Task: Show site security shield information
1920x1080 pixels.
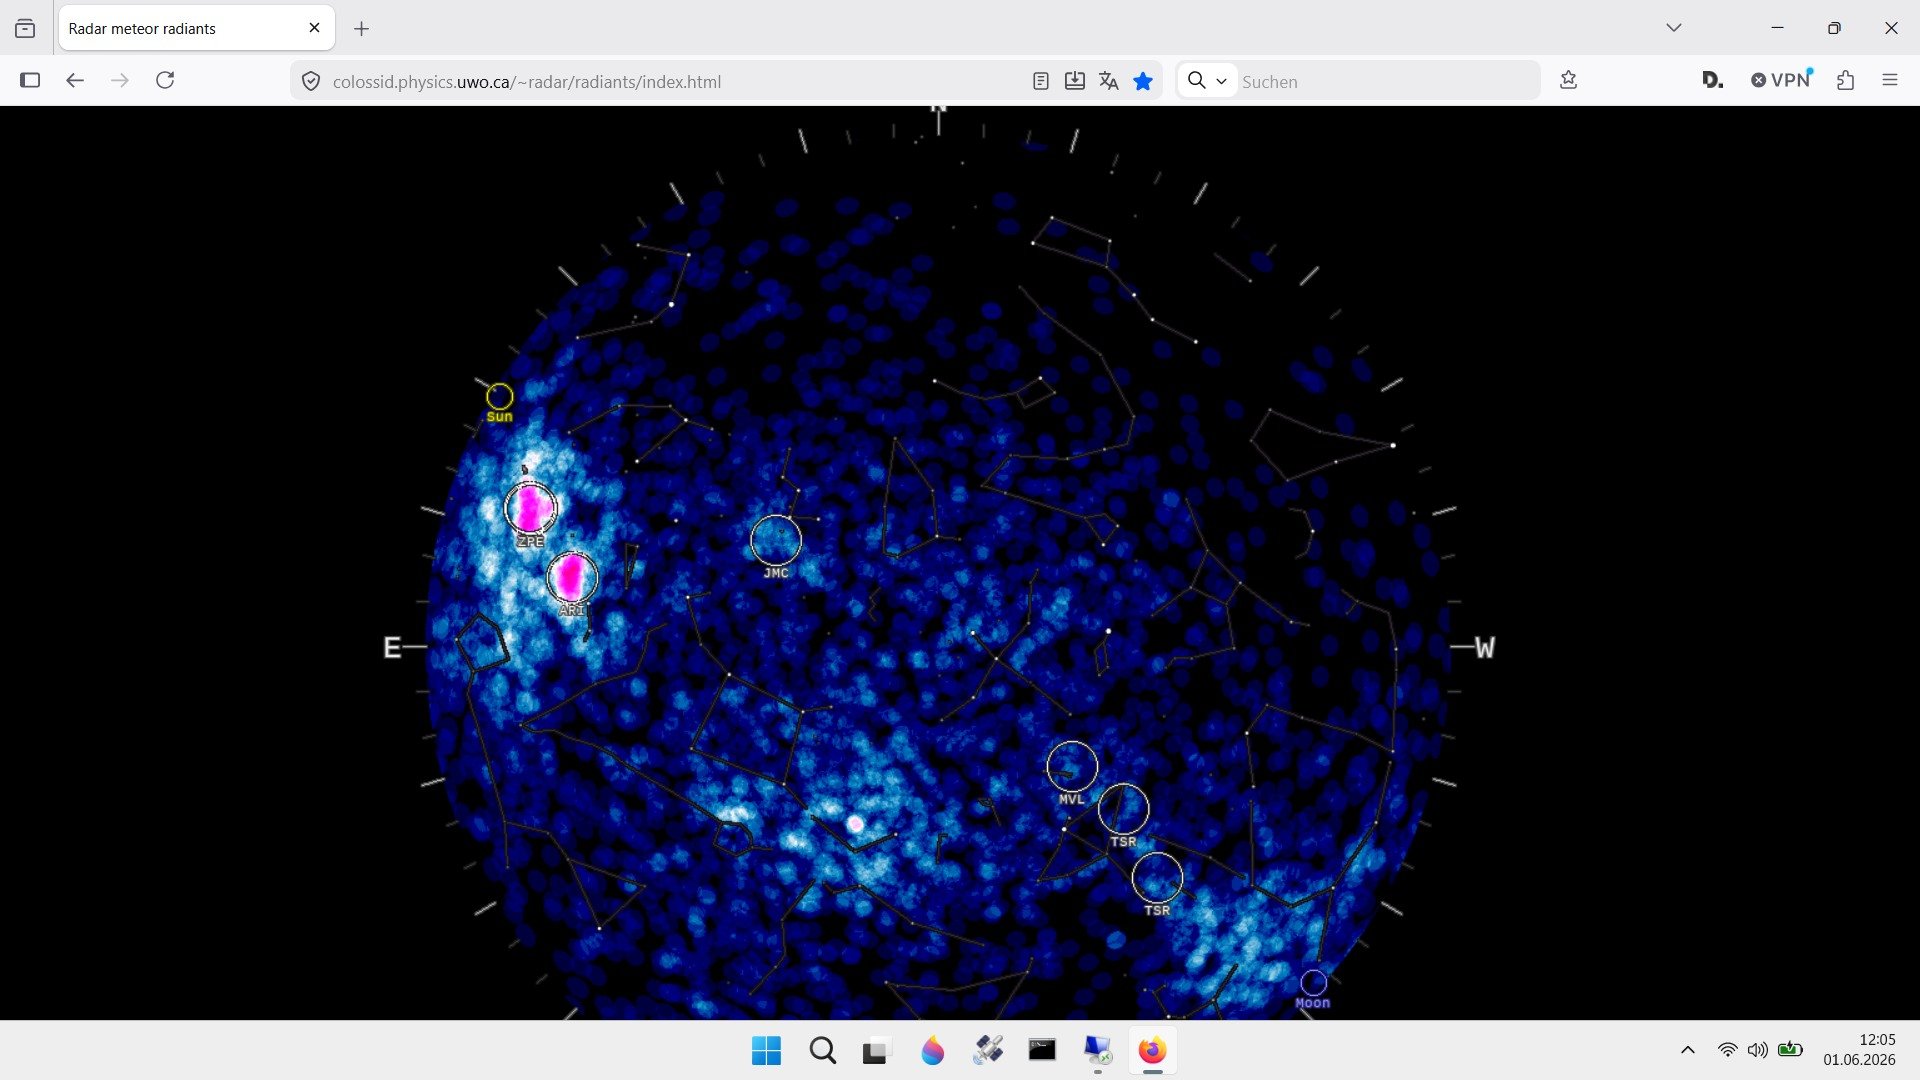Action: click(x=311, y=81)
